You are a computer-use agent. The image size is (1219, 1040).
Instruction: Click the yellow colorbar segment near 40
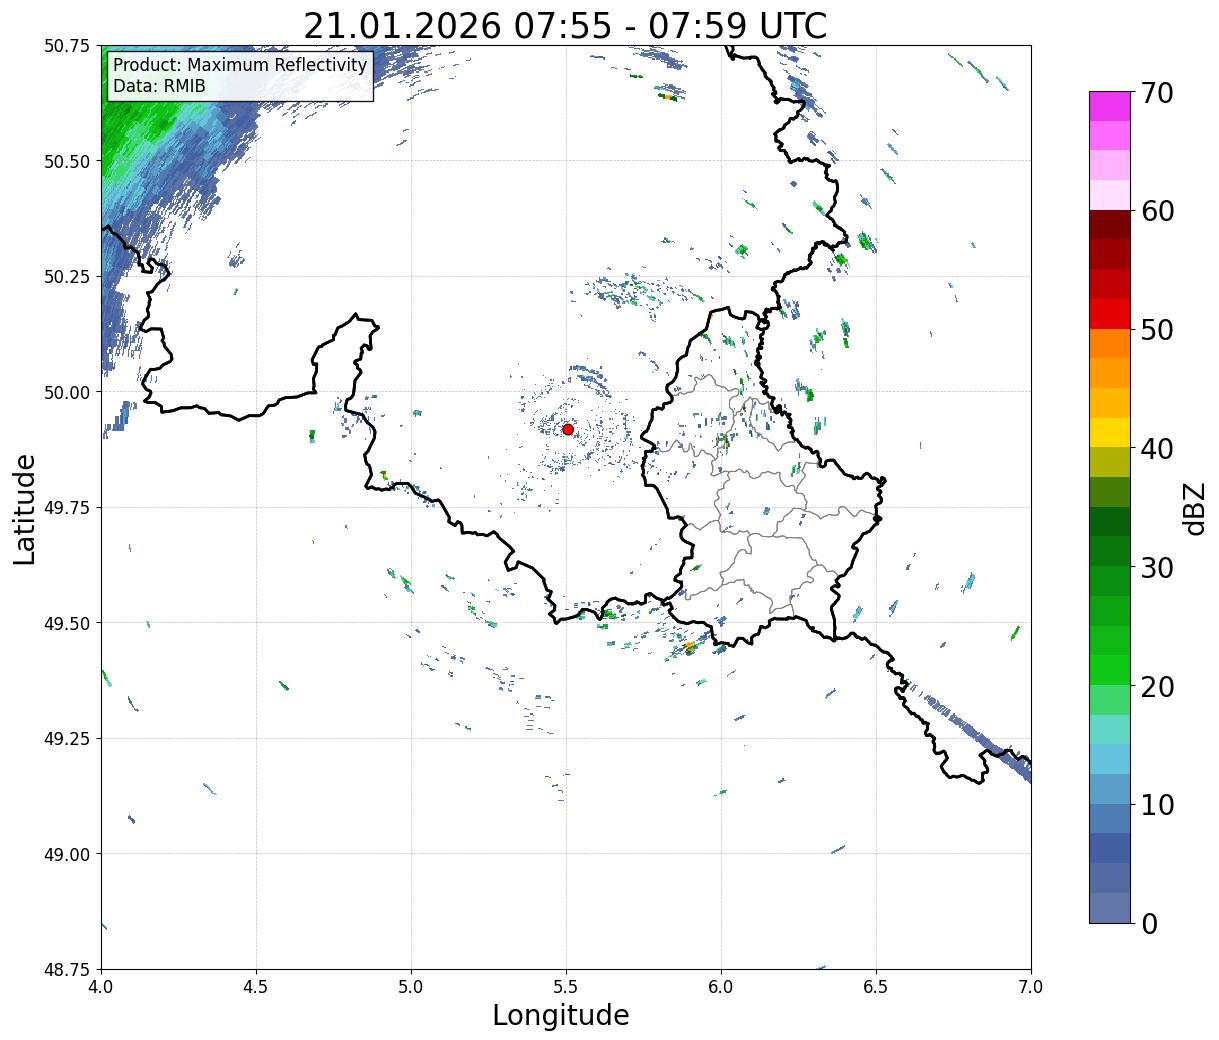[1110, 433]
